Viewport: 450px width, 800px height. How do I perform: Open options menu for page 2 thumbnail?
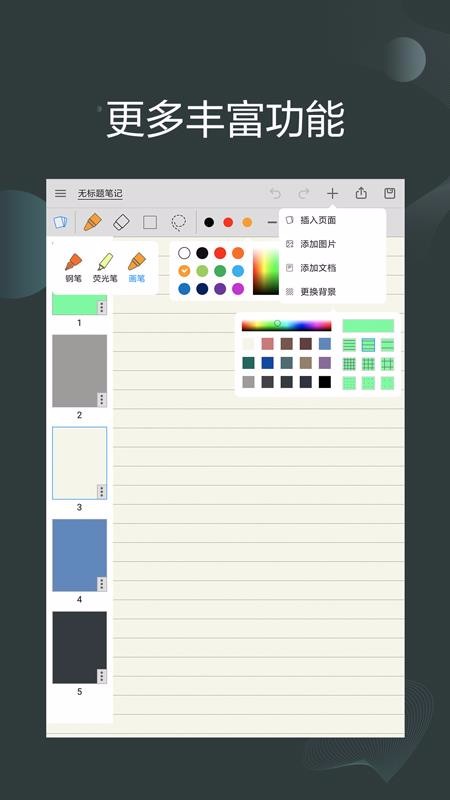pyautogui.click(x=102, y=400)
